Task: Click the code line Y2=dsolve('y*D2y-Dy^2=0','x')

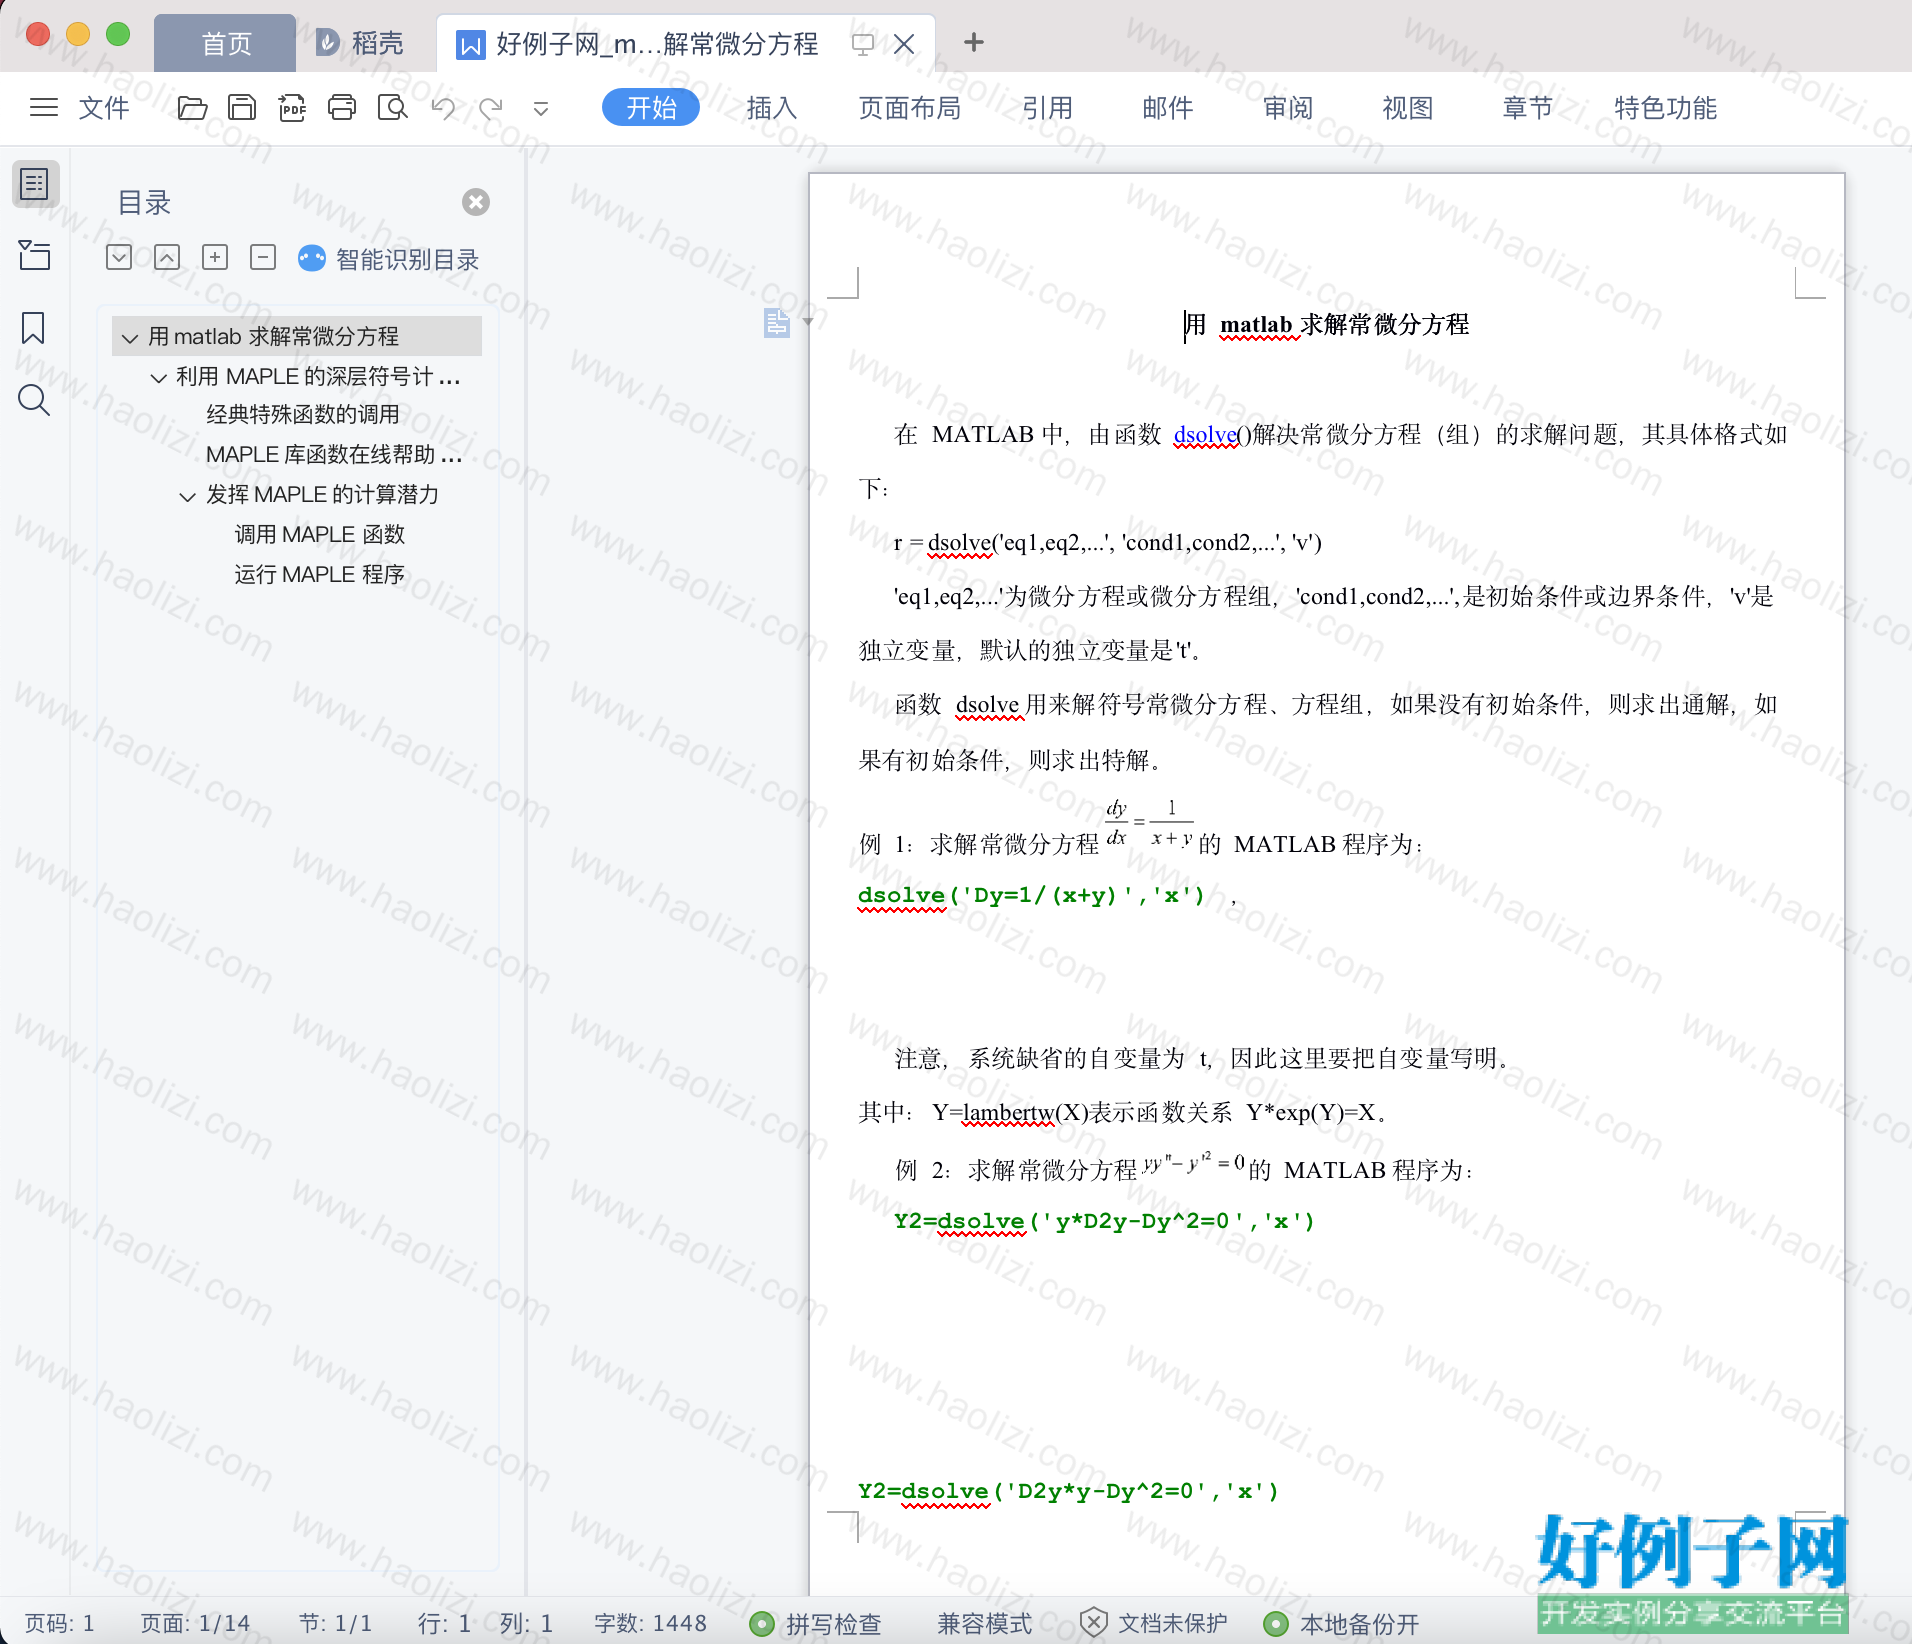Action: pyautogui.click(x=1104, y=1221)
